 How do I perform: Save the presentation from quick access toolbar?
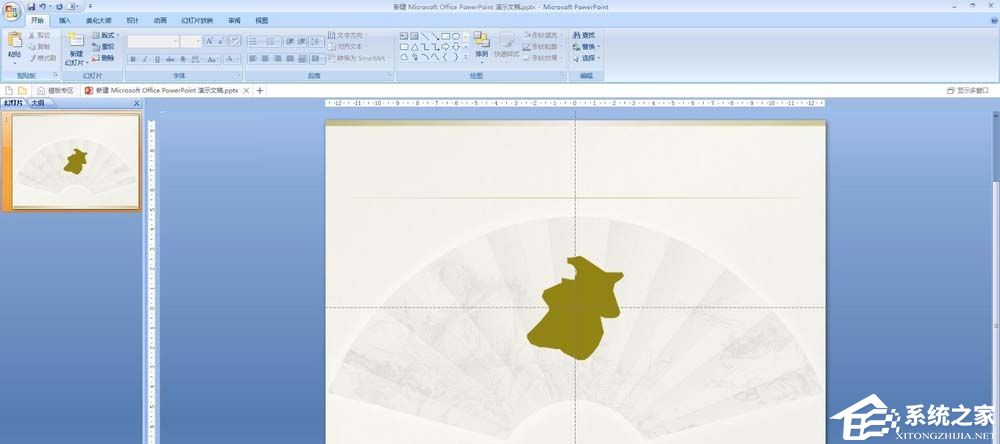click(x=31, y=6)
